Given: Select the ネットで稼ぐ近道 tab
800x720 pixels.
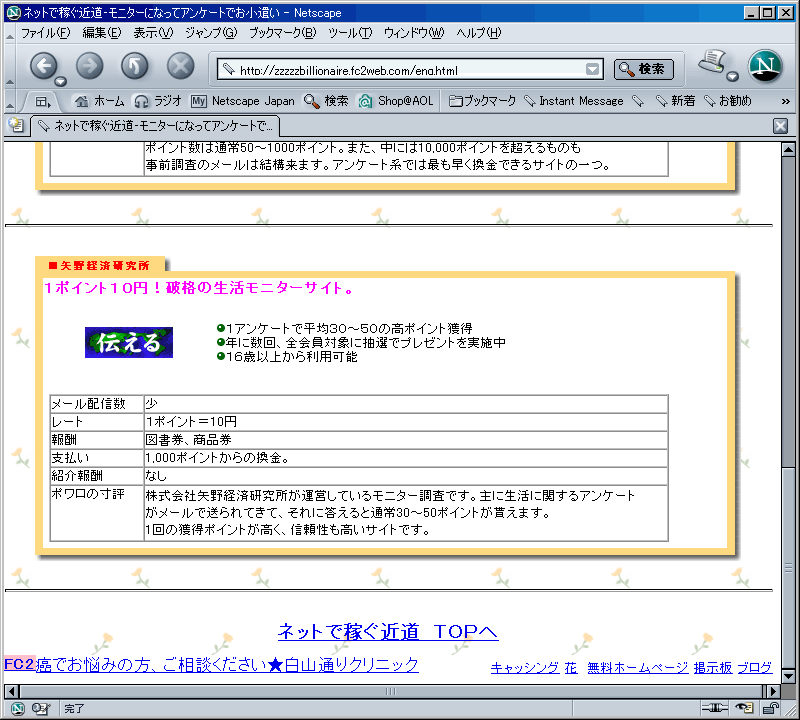Looking at the screenshot, I should [155, 126].
